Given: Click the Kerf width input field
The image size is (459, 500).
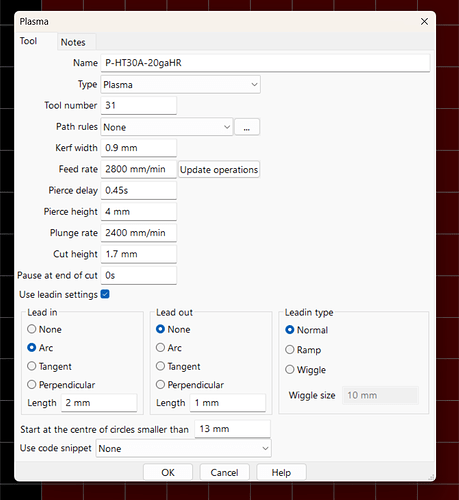Looking at the screenshot, I should coord(138,148).
